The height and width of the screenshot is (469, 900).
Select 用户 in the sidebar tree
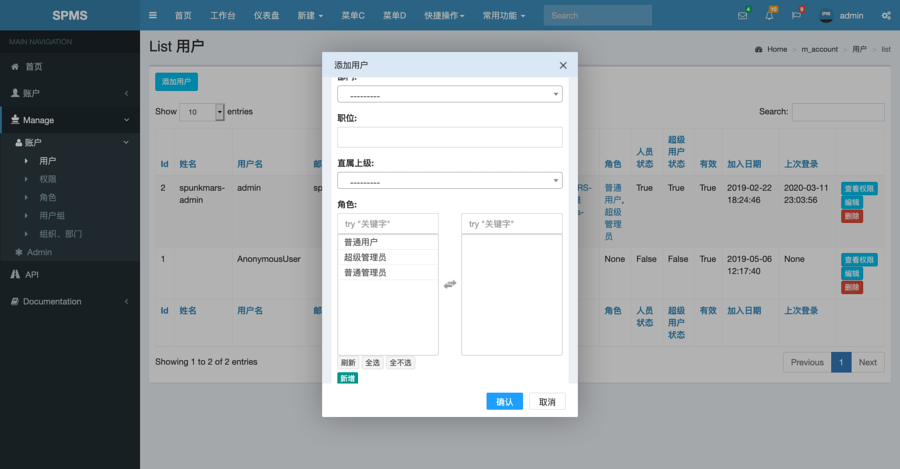[x=47, y=161]
